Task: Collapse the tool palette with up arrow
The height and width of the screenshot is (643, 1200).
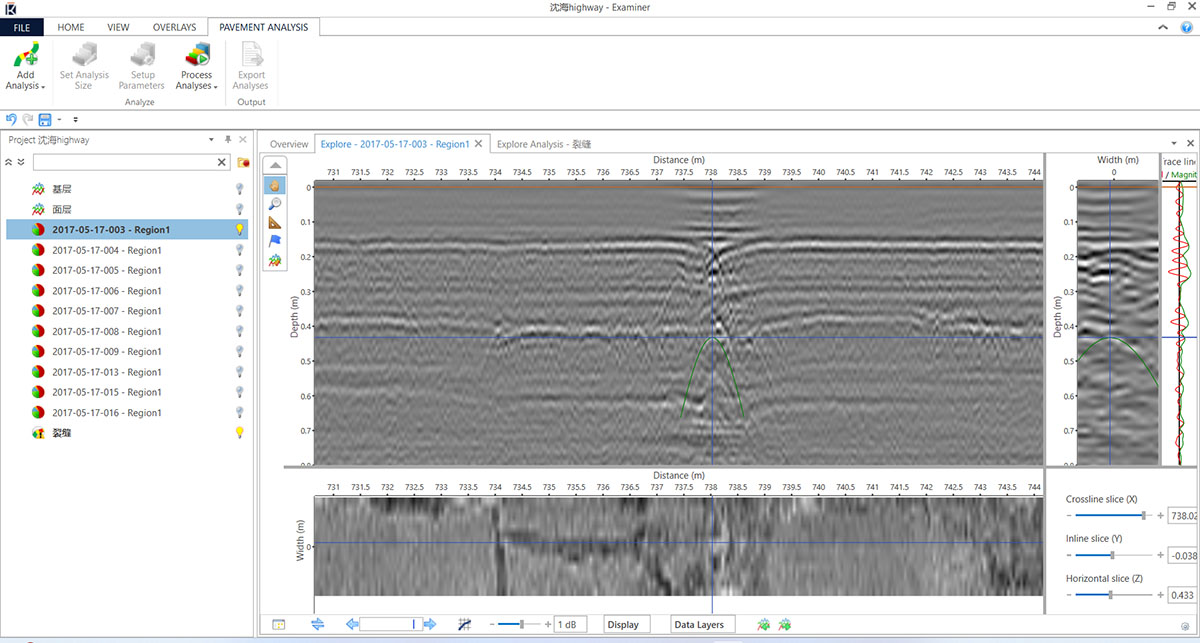Action: pos(275,166)
